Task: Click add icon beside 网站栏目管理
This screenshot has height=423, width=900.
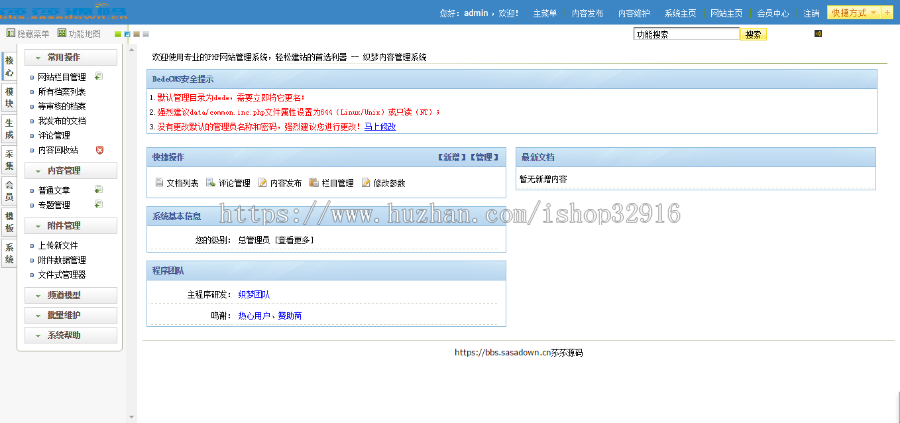Action: 99,76
